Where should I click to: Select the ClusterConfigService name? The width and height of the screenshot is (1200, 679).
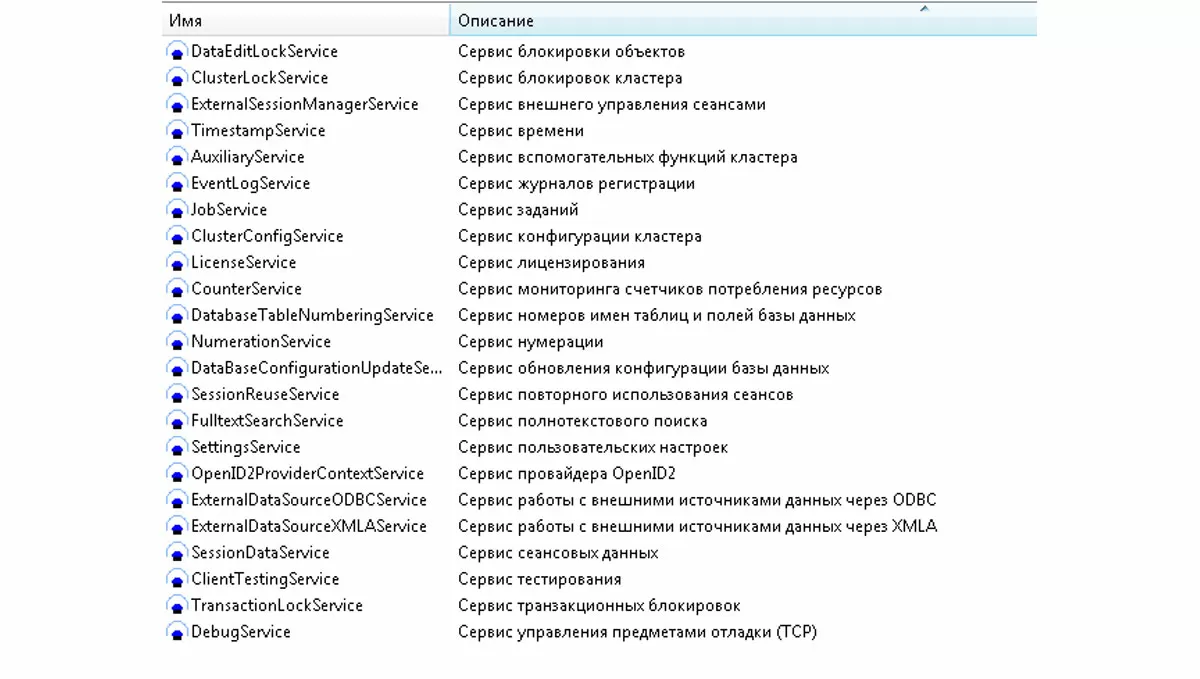(x=267, y=236)
